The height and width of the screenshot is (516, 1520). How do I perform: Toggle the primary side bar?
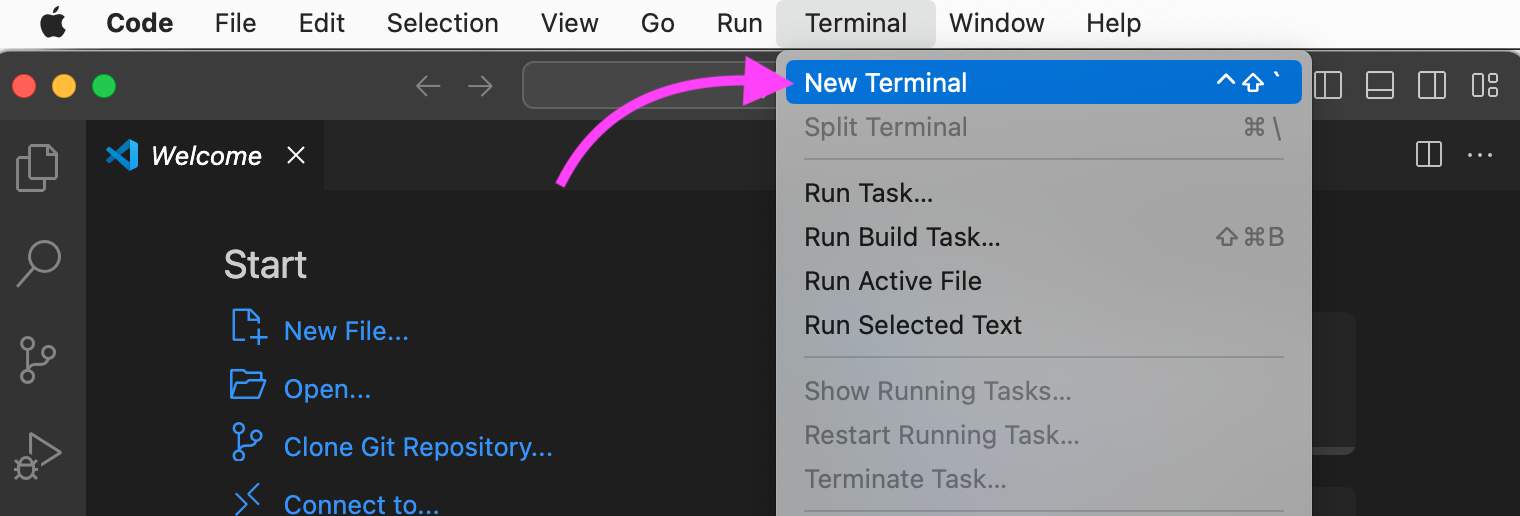[1328, 86]
